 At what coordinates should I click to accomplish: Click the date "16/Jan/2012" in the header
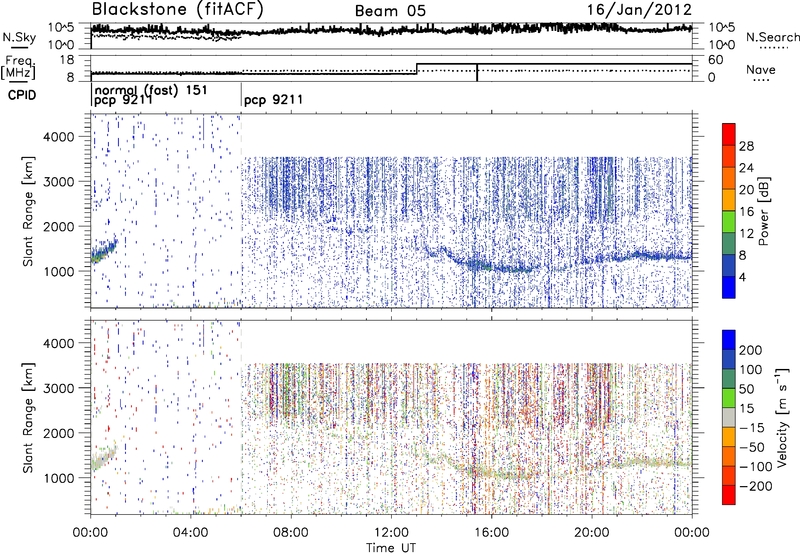point(639,10)
